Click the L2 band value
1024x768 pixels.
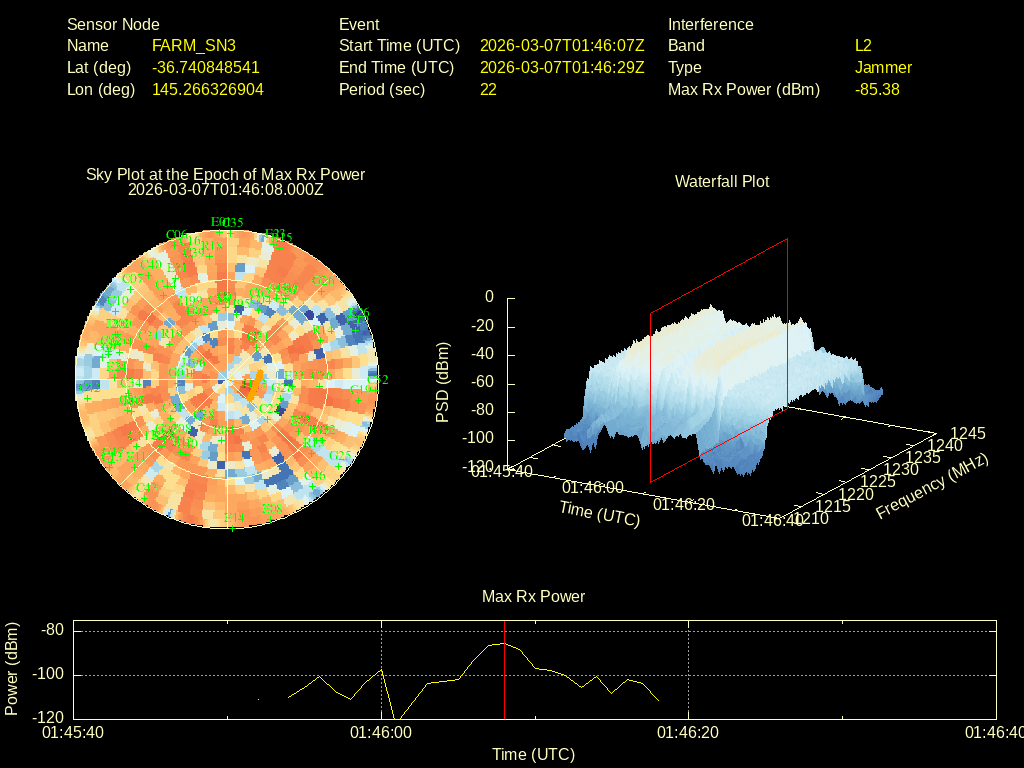coord(863,45)
